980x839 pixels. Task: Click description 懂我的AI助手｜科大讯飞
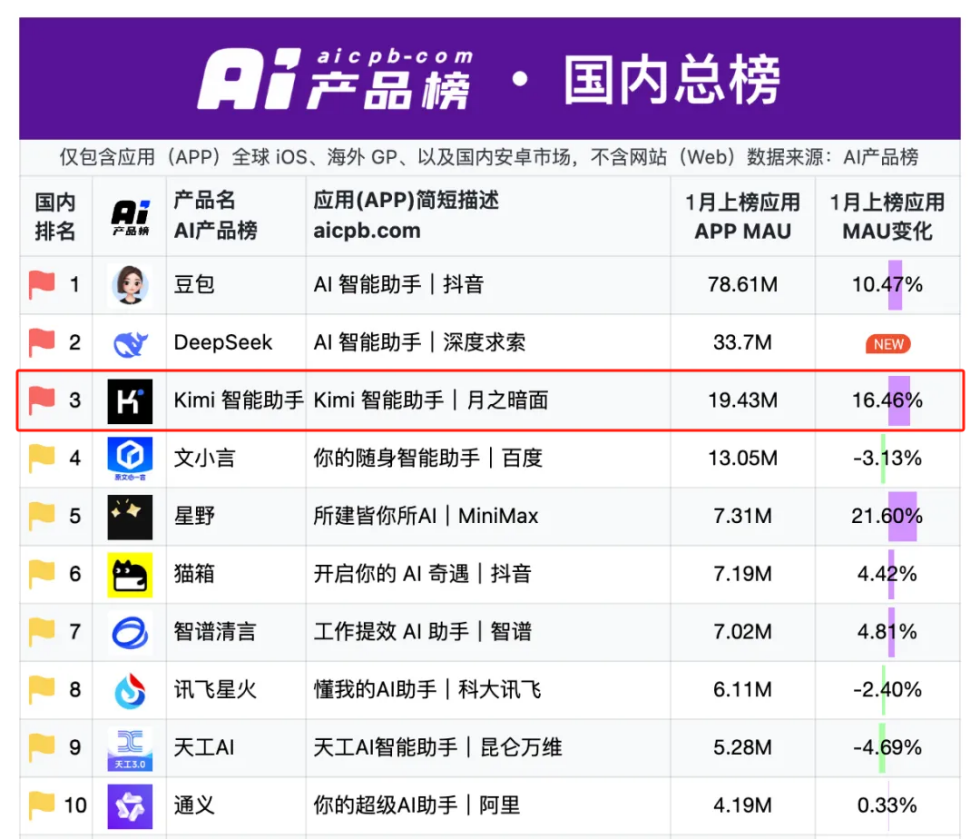pyautogui.click(x=428, y=690)
